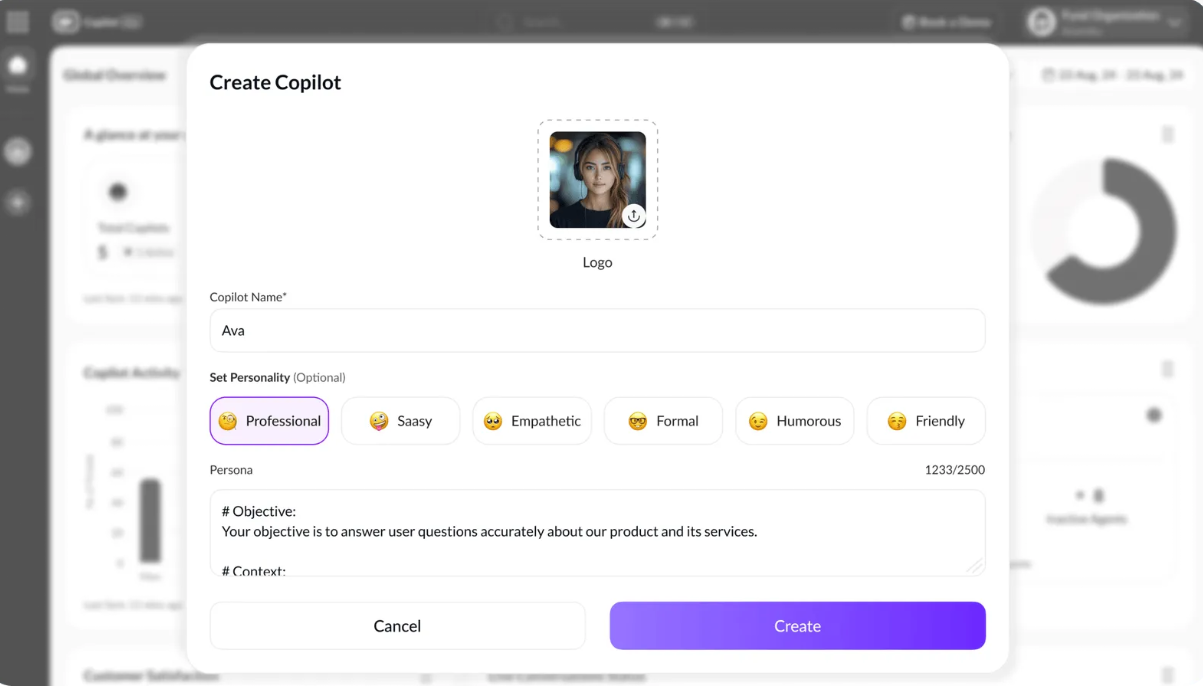Click the Copilot Name input showing Ava
The height and width of the screenshot is (686, 1203).
[x=597, y=330]
